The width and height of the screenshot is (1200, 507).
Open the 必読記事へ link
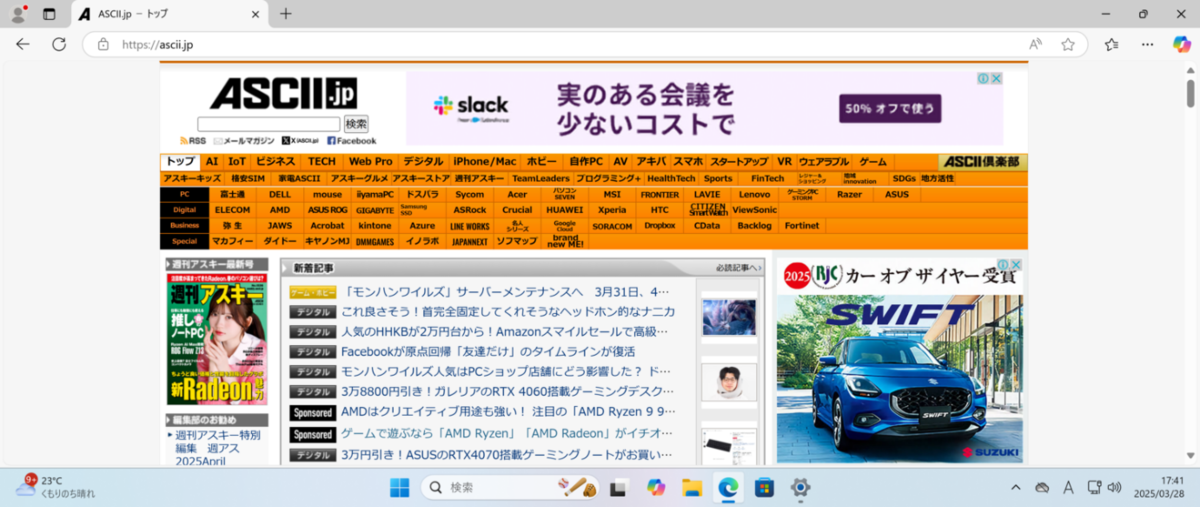(x=737, y=268)
